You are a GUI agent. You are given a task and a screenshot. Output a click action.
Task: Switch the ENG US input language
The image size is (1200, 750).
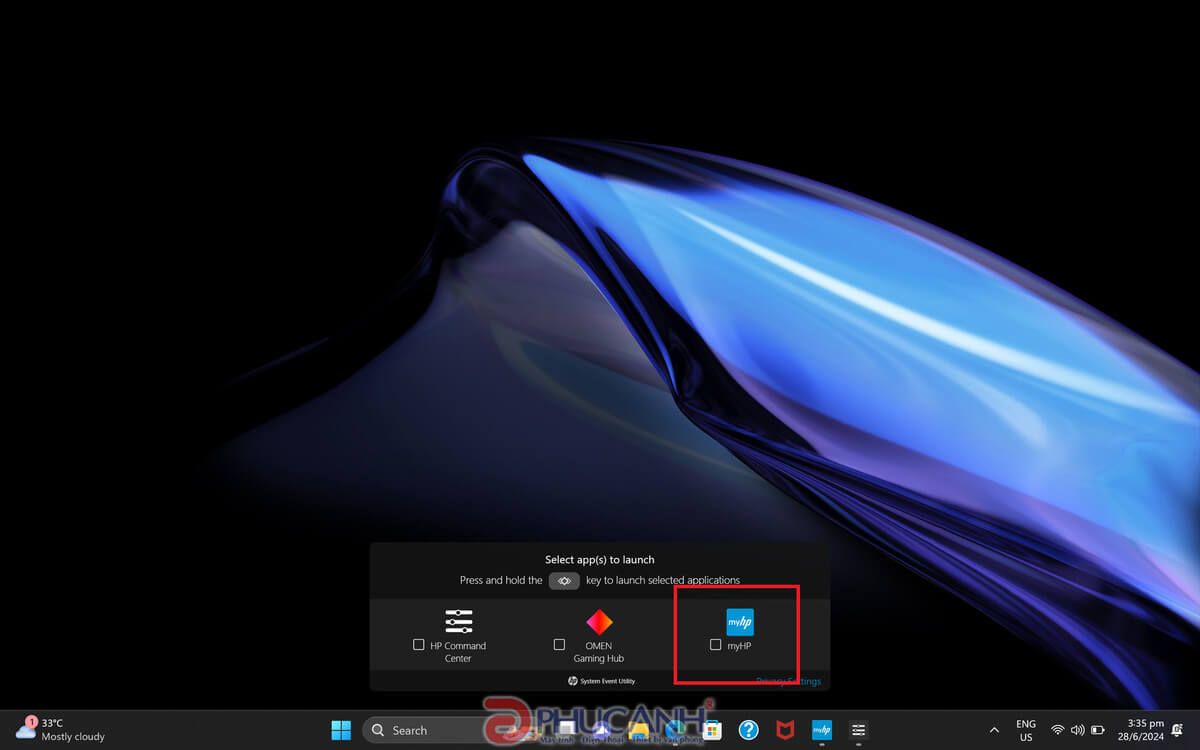(x=1026, y=730)
